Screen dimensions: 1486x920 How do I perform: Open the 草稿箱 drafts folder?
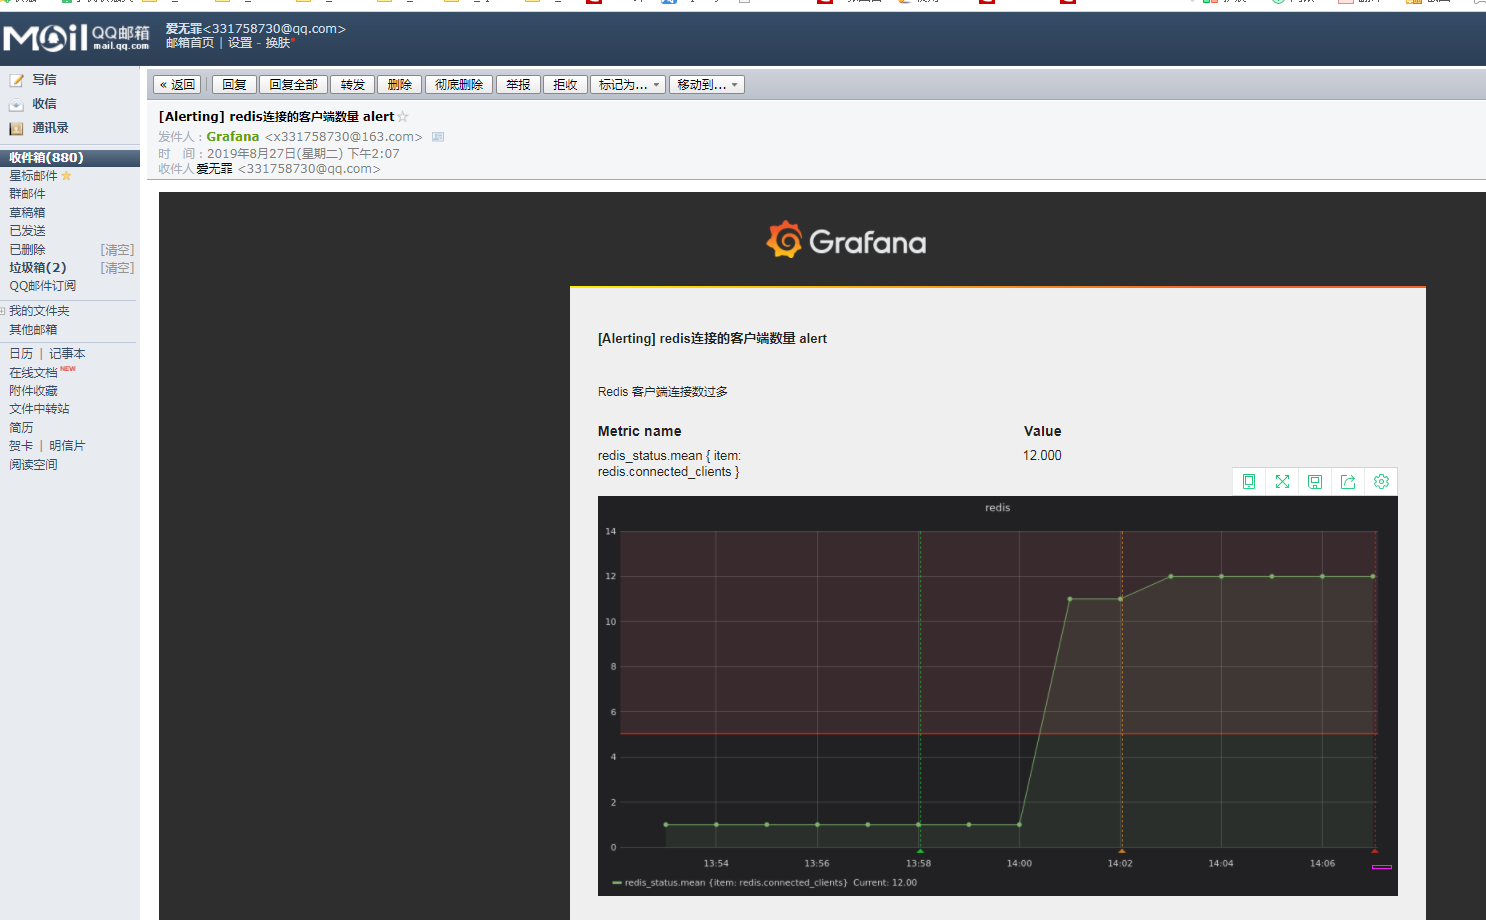click(27, 213)
